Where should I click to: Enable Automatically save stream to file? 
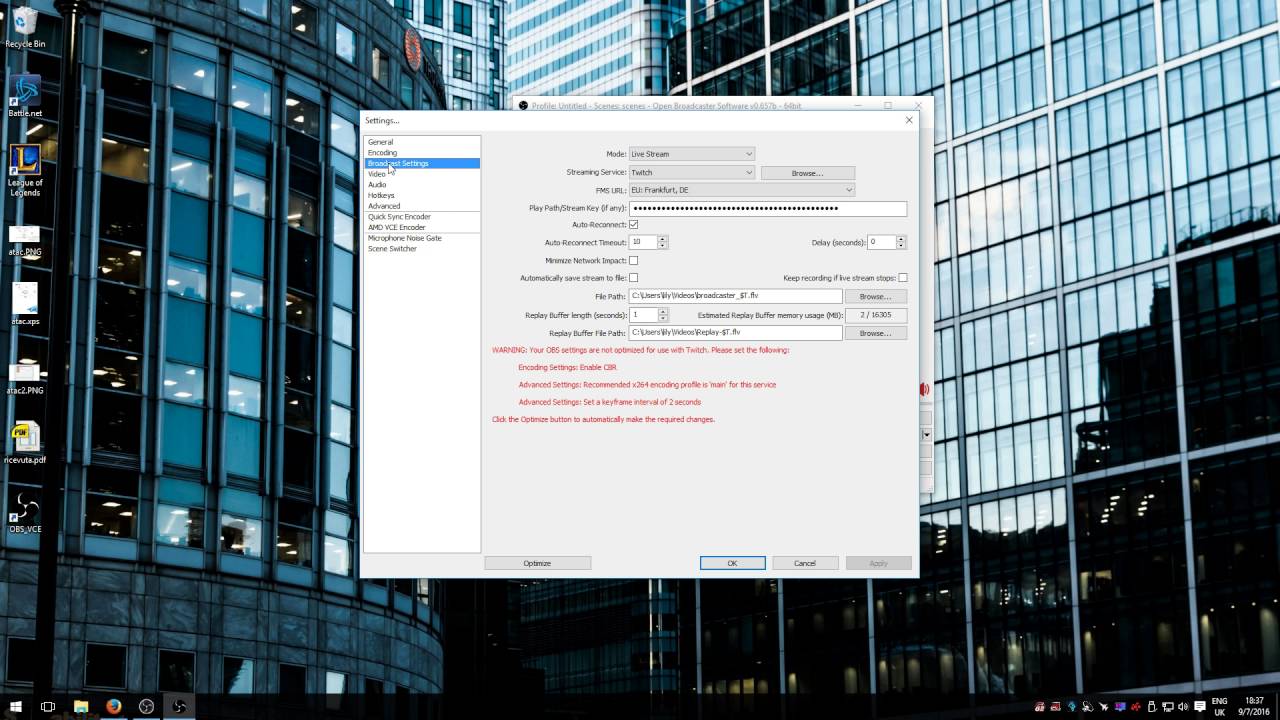(x=633, y=278)
